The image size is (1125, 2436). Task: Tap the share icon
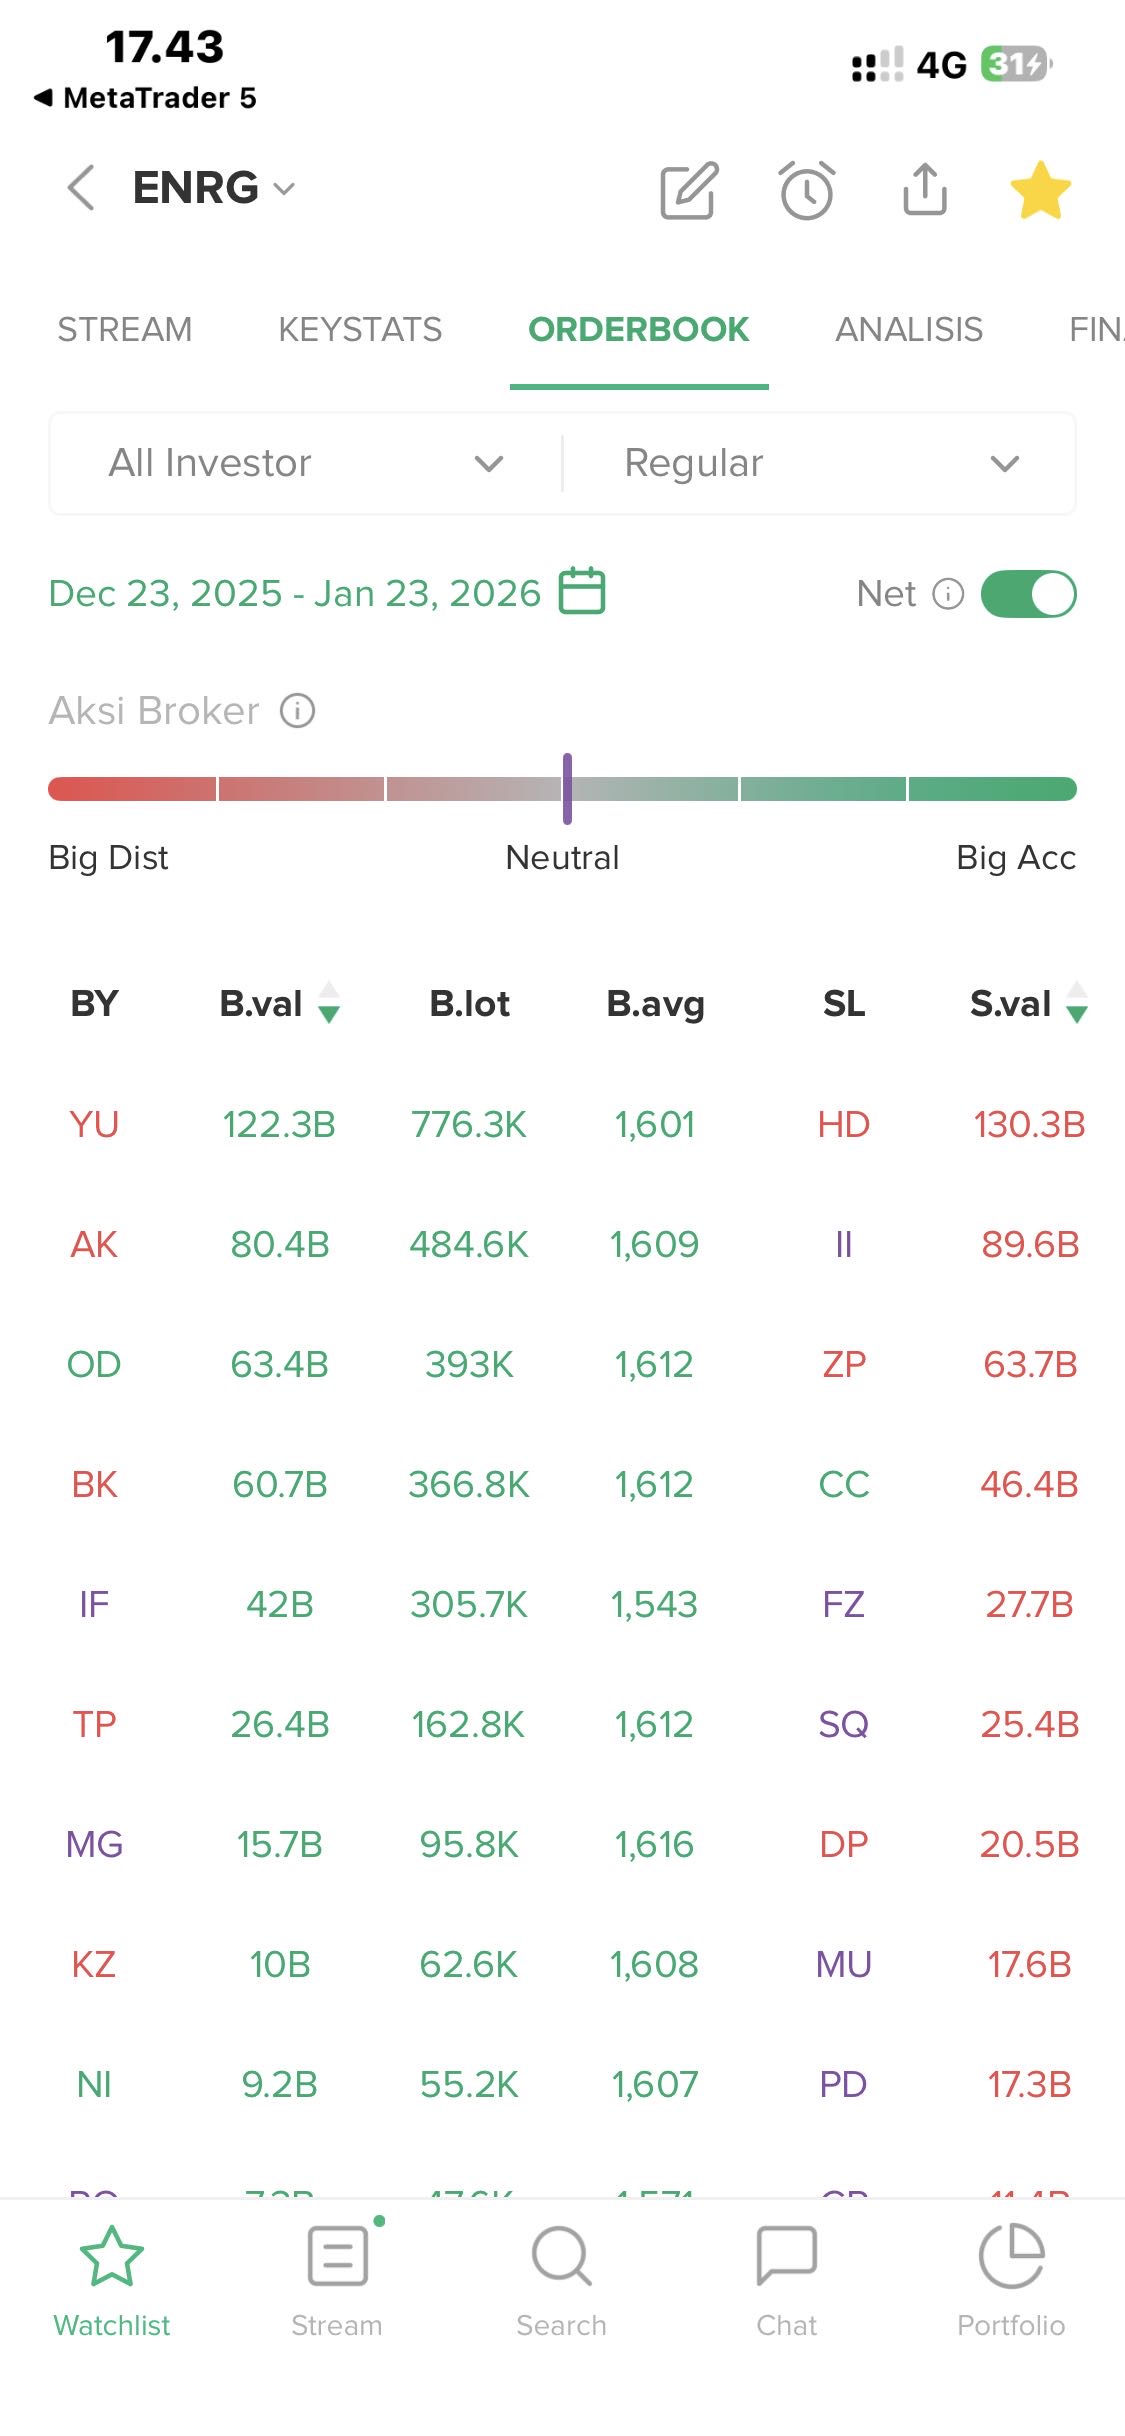click(925, 189)
